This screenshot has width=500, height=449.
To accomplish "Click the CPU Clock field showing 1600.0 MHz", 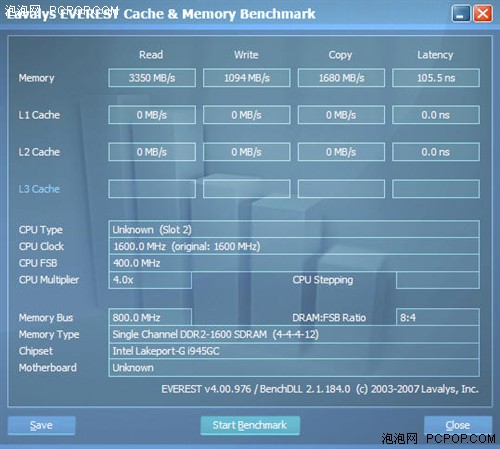I will click(294, 246).
